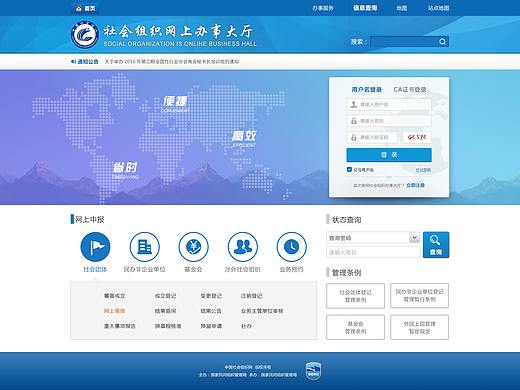Click the 成立登记 link
The width and height of the screenshot is (520, 390).
165,296
